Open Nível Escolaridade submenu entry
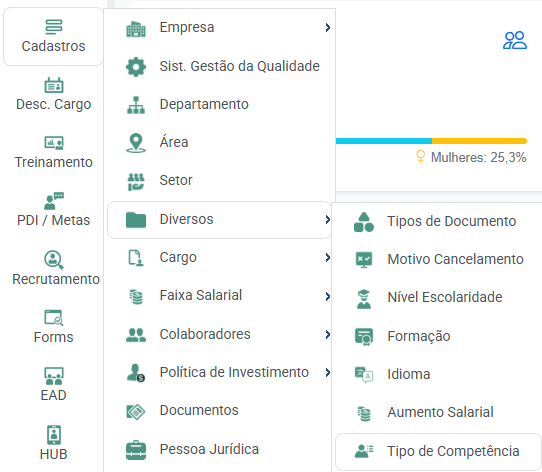542x472 pixels. click(438, 297)
